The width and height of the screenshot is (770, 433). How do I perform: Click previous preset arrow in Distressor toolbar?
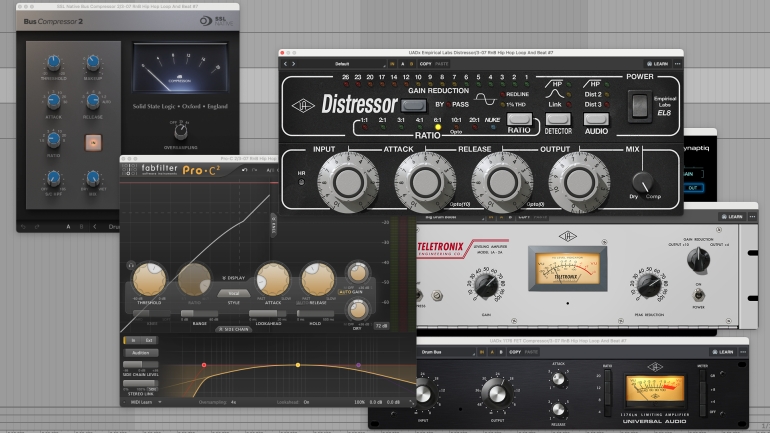pos(285,64)
